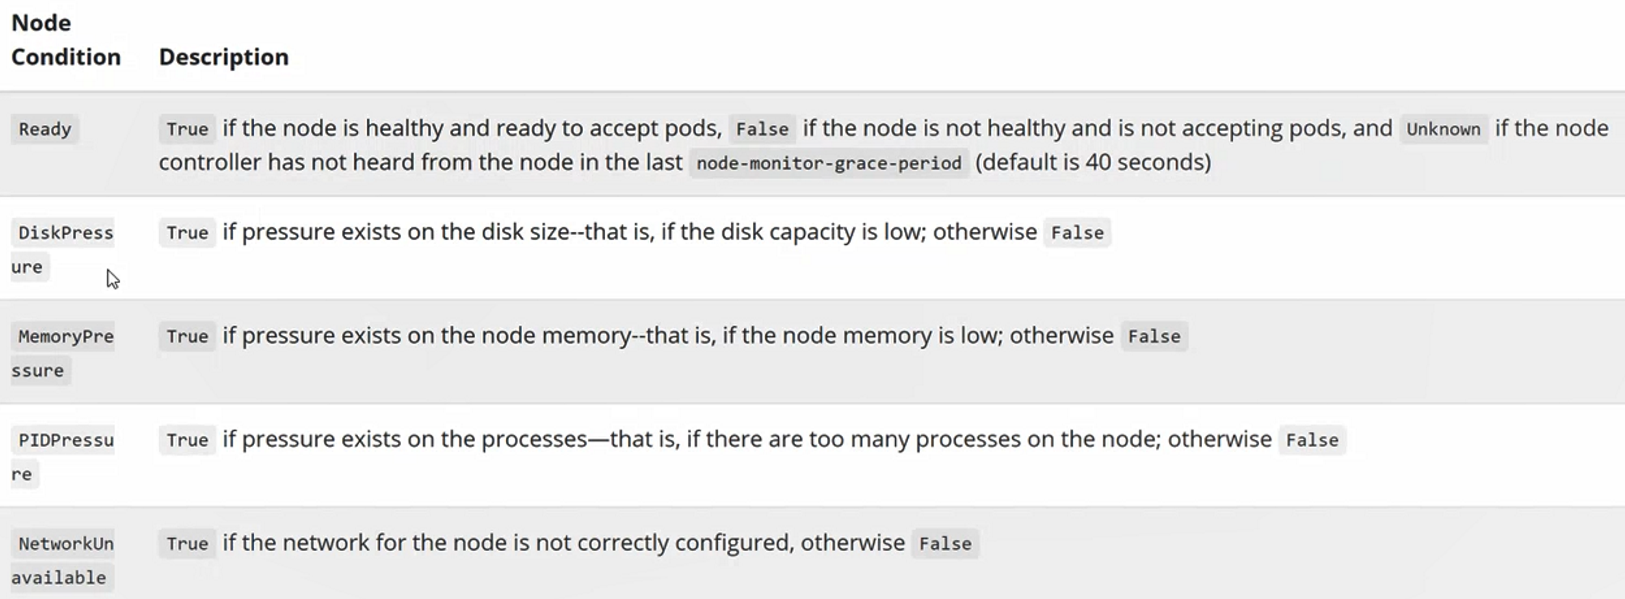Image resolution: width=1625 pixels, height=599 pixels.
Task: Click the False tag in Ready description
Action: tap(762, 129)
